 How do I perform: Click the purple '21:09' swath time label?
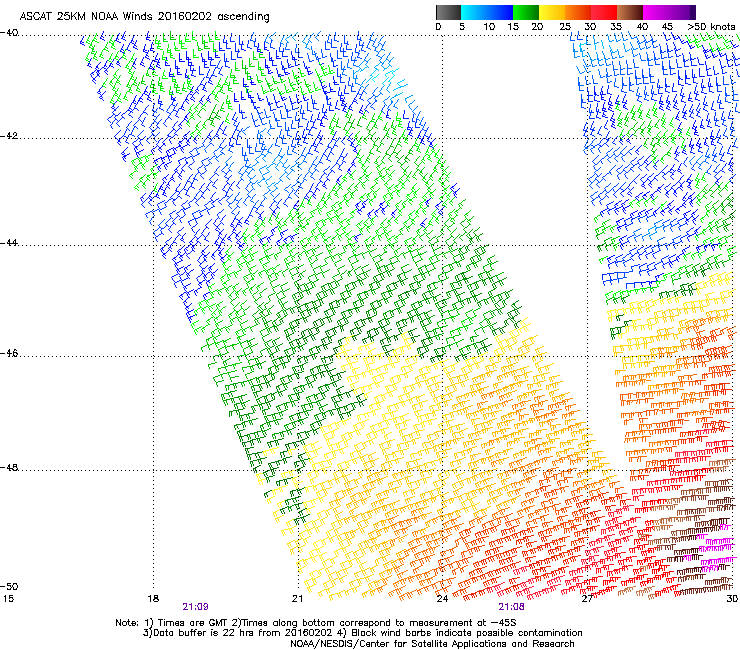[x=195, y=607]
